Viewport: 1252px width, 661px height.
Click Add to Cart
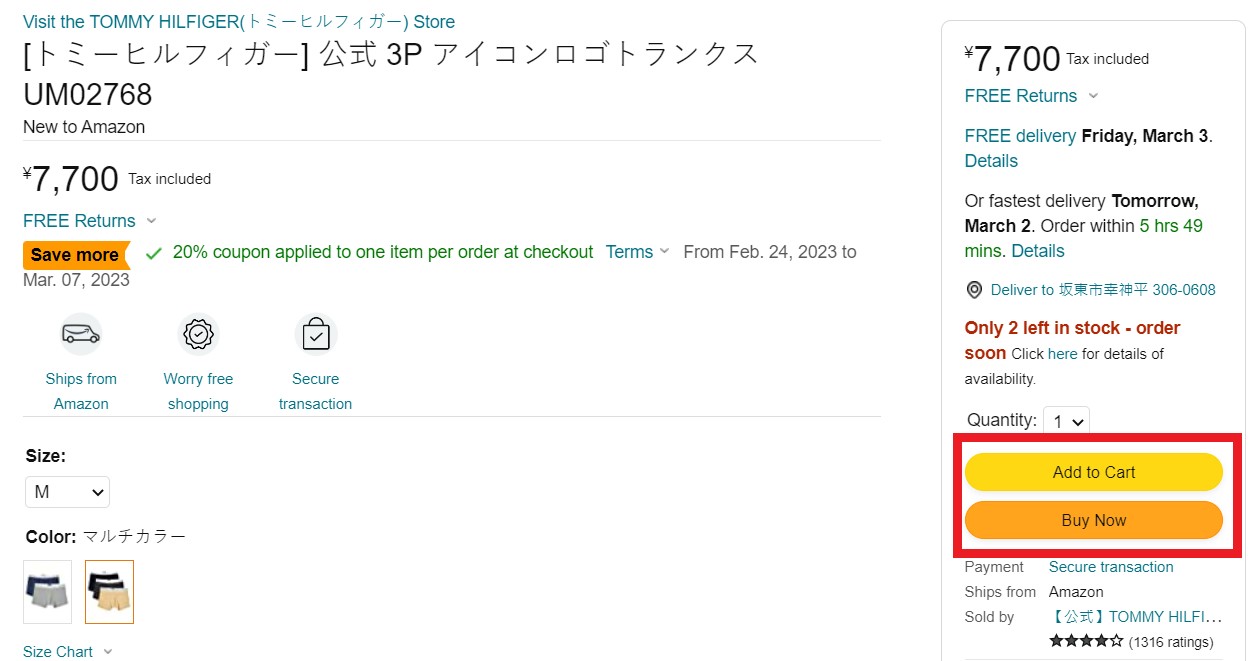pos(1093,472)
